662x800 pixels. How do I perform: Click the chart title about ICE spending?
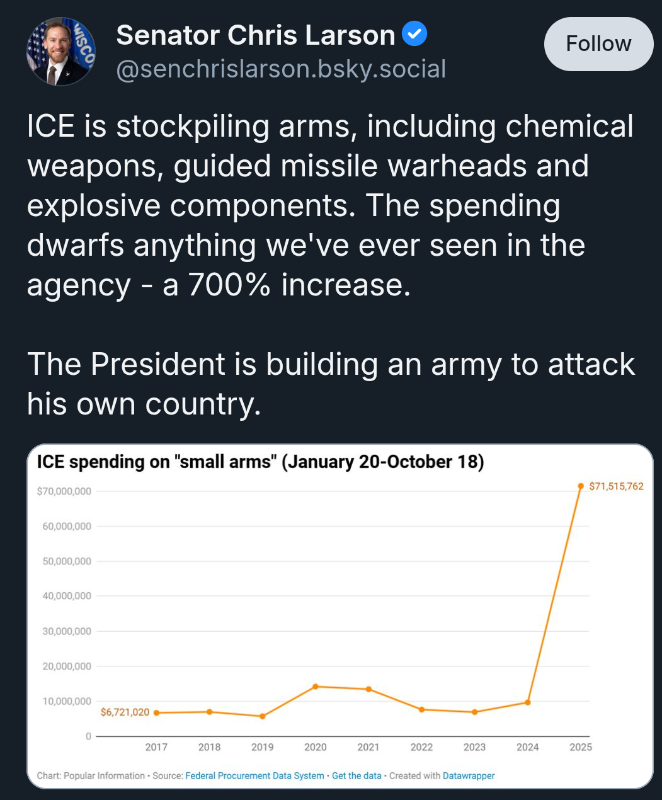pos(260,463)
